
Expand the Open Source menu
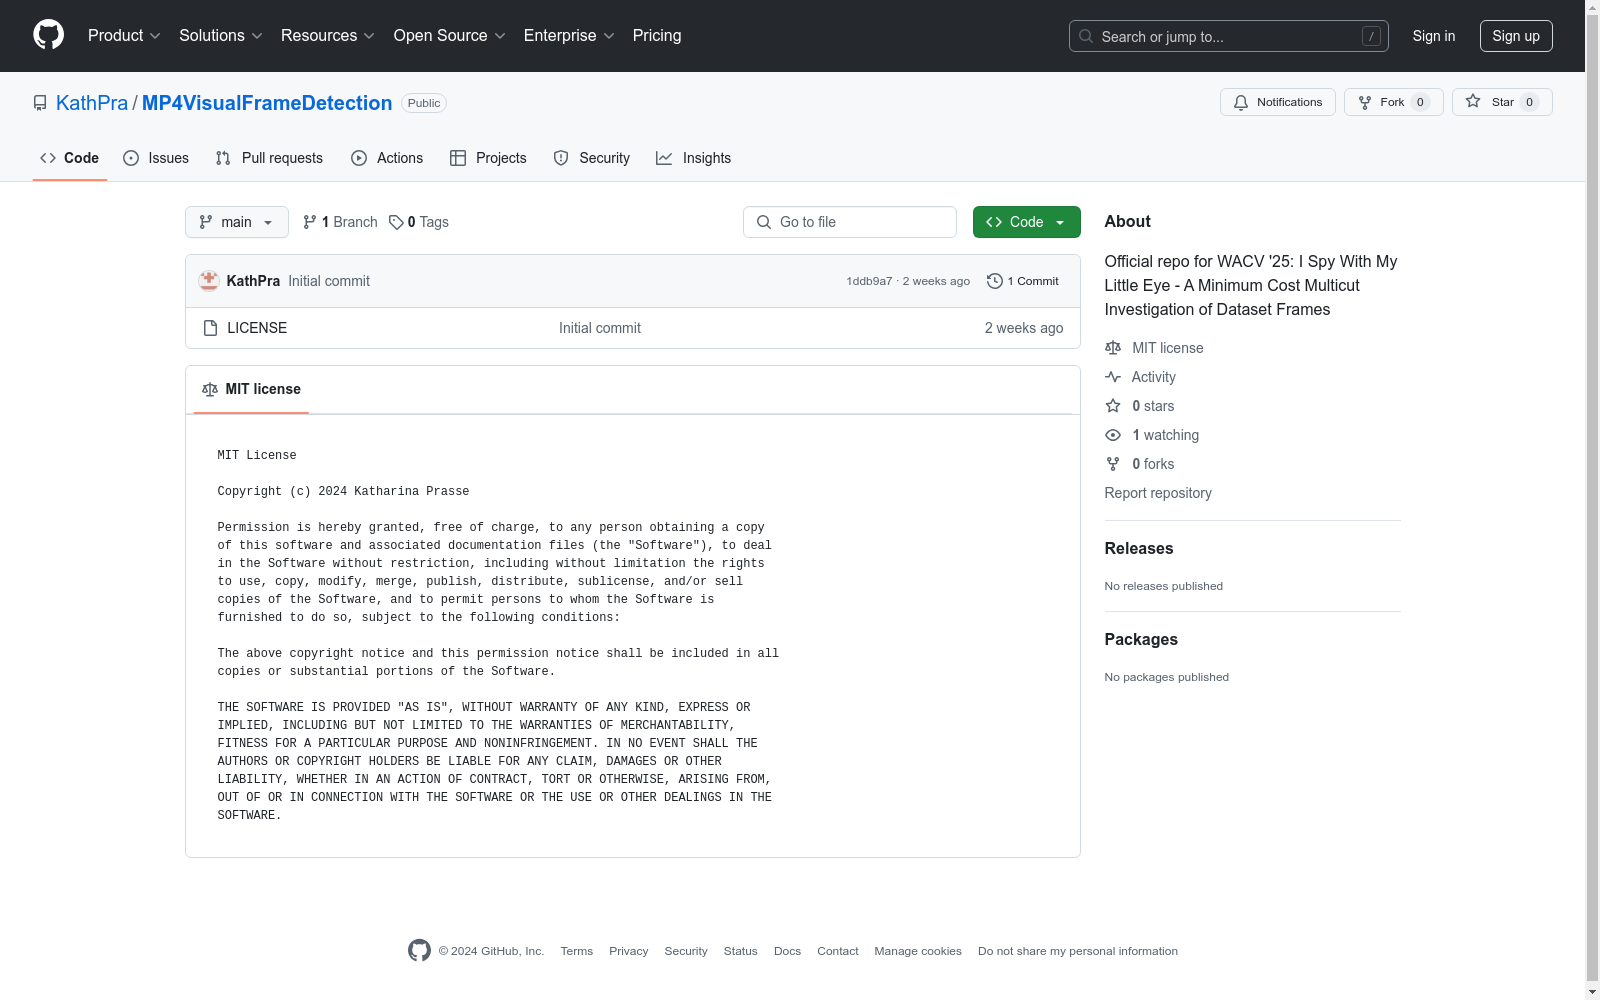[450, 35]
